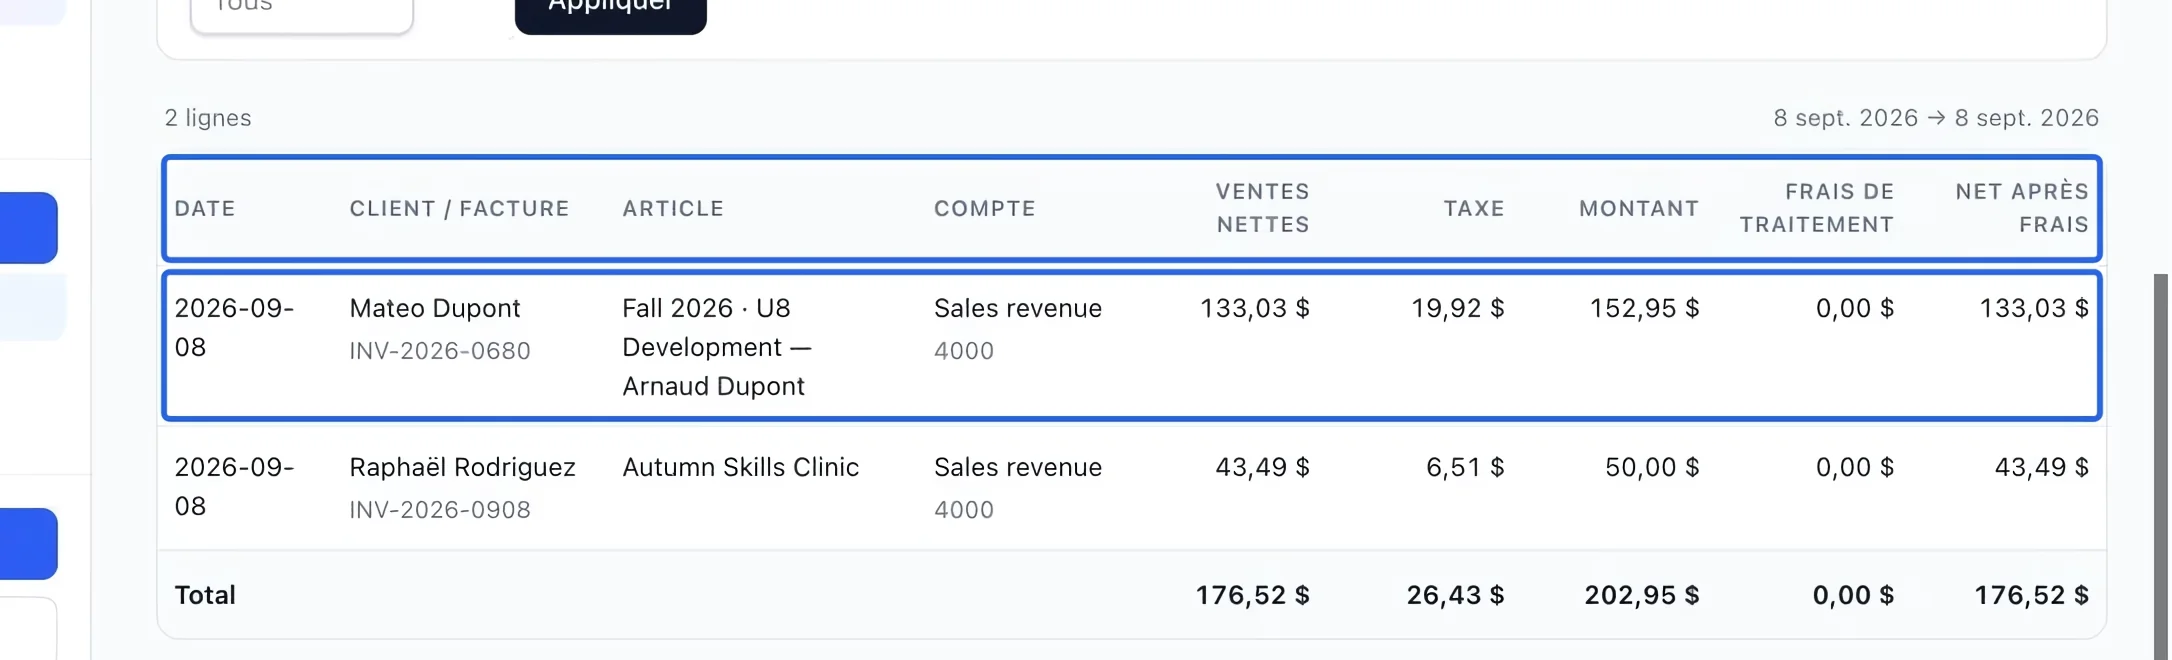
Task: Select invoice number INV-2026-0680
Action: [x=440, y=351]
